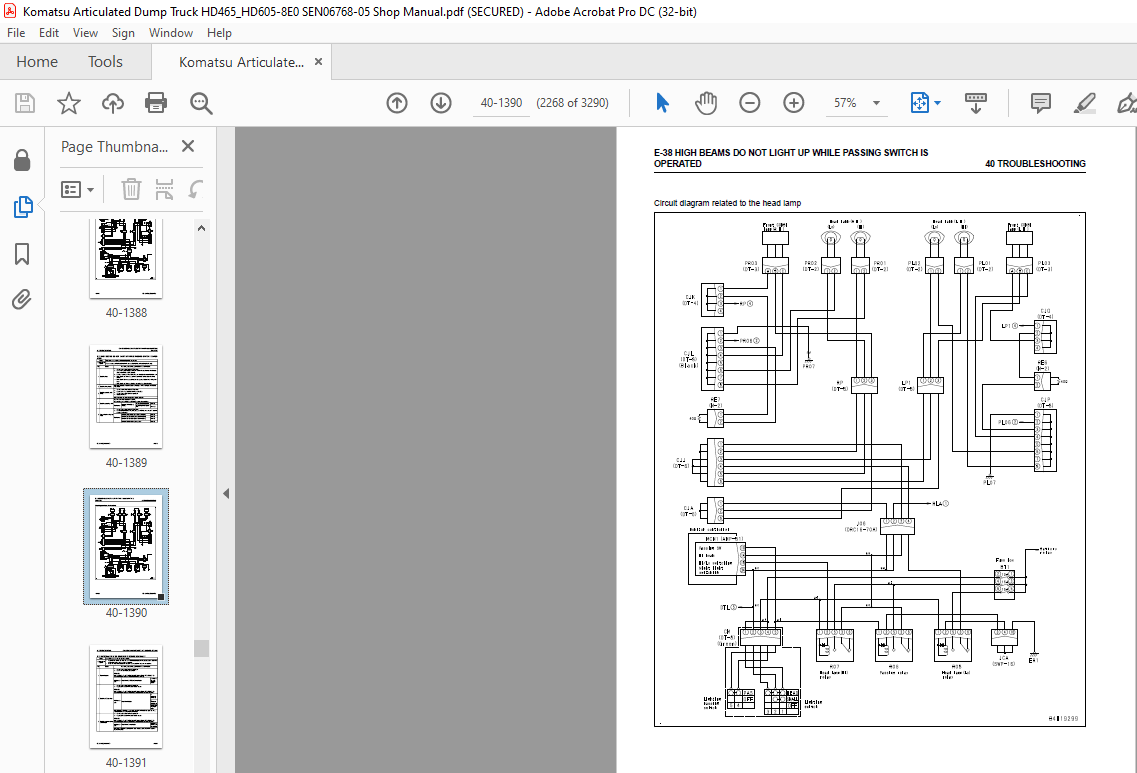Zoom out with the minus icon
This screenshot has height=773, width=1137.
point(750,103)
